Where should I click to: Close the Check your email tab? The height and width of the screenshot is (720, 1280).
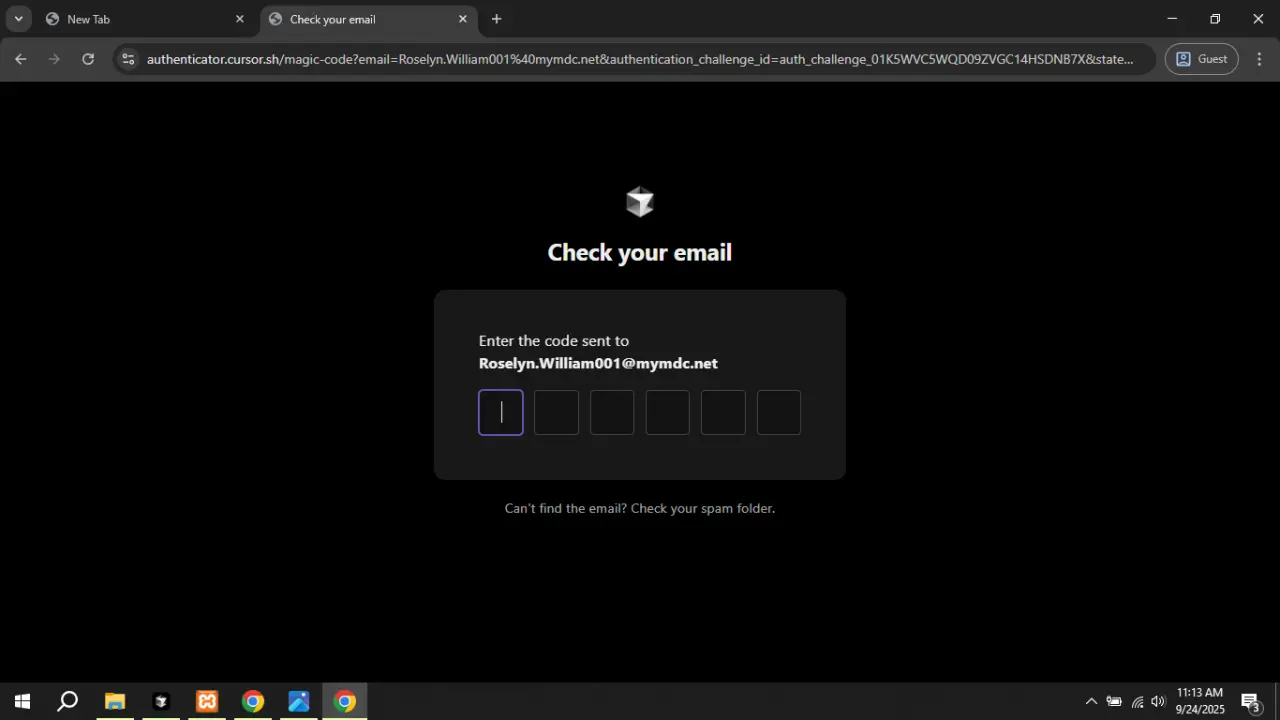(462, 19)
